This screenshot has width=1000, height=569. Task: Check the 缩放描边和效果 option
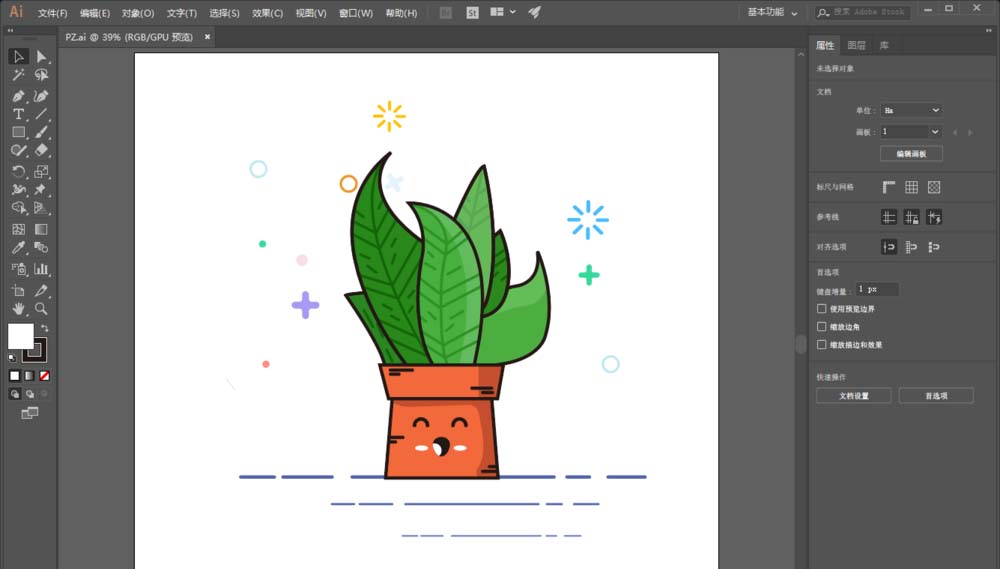pos(821,344)
